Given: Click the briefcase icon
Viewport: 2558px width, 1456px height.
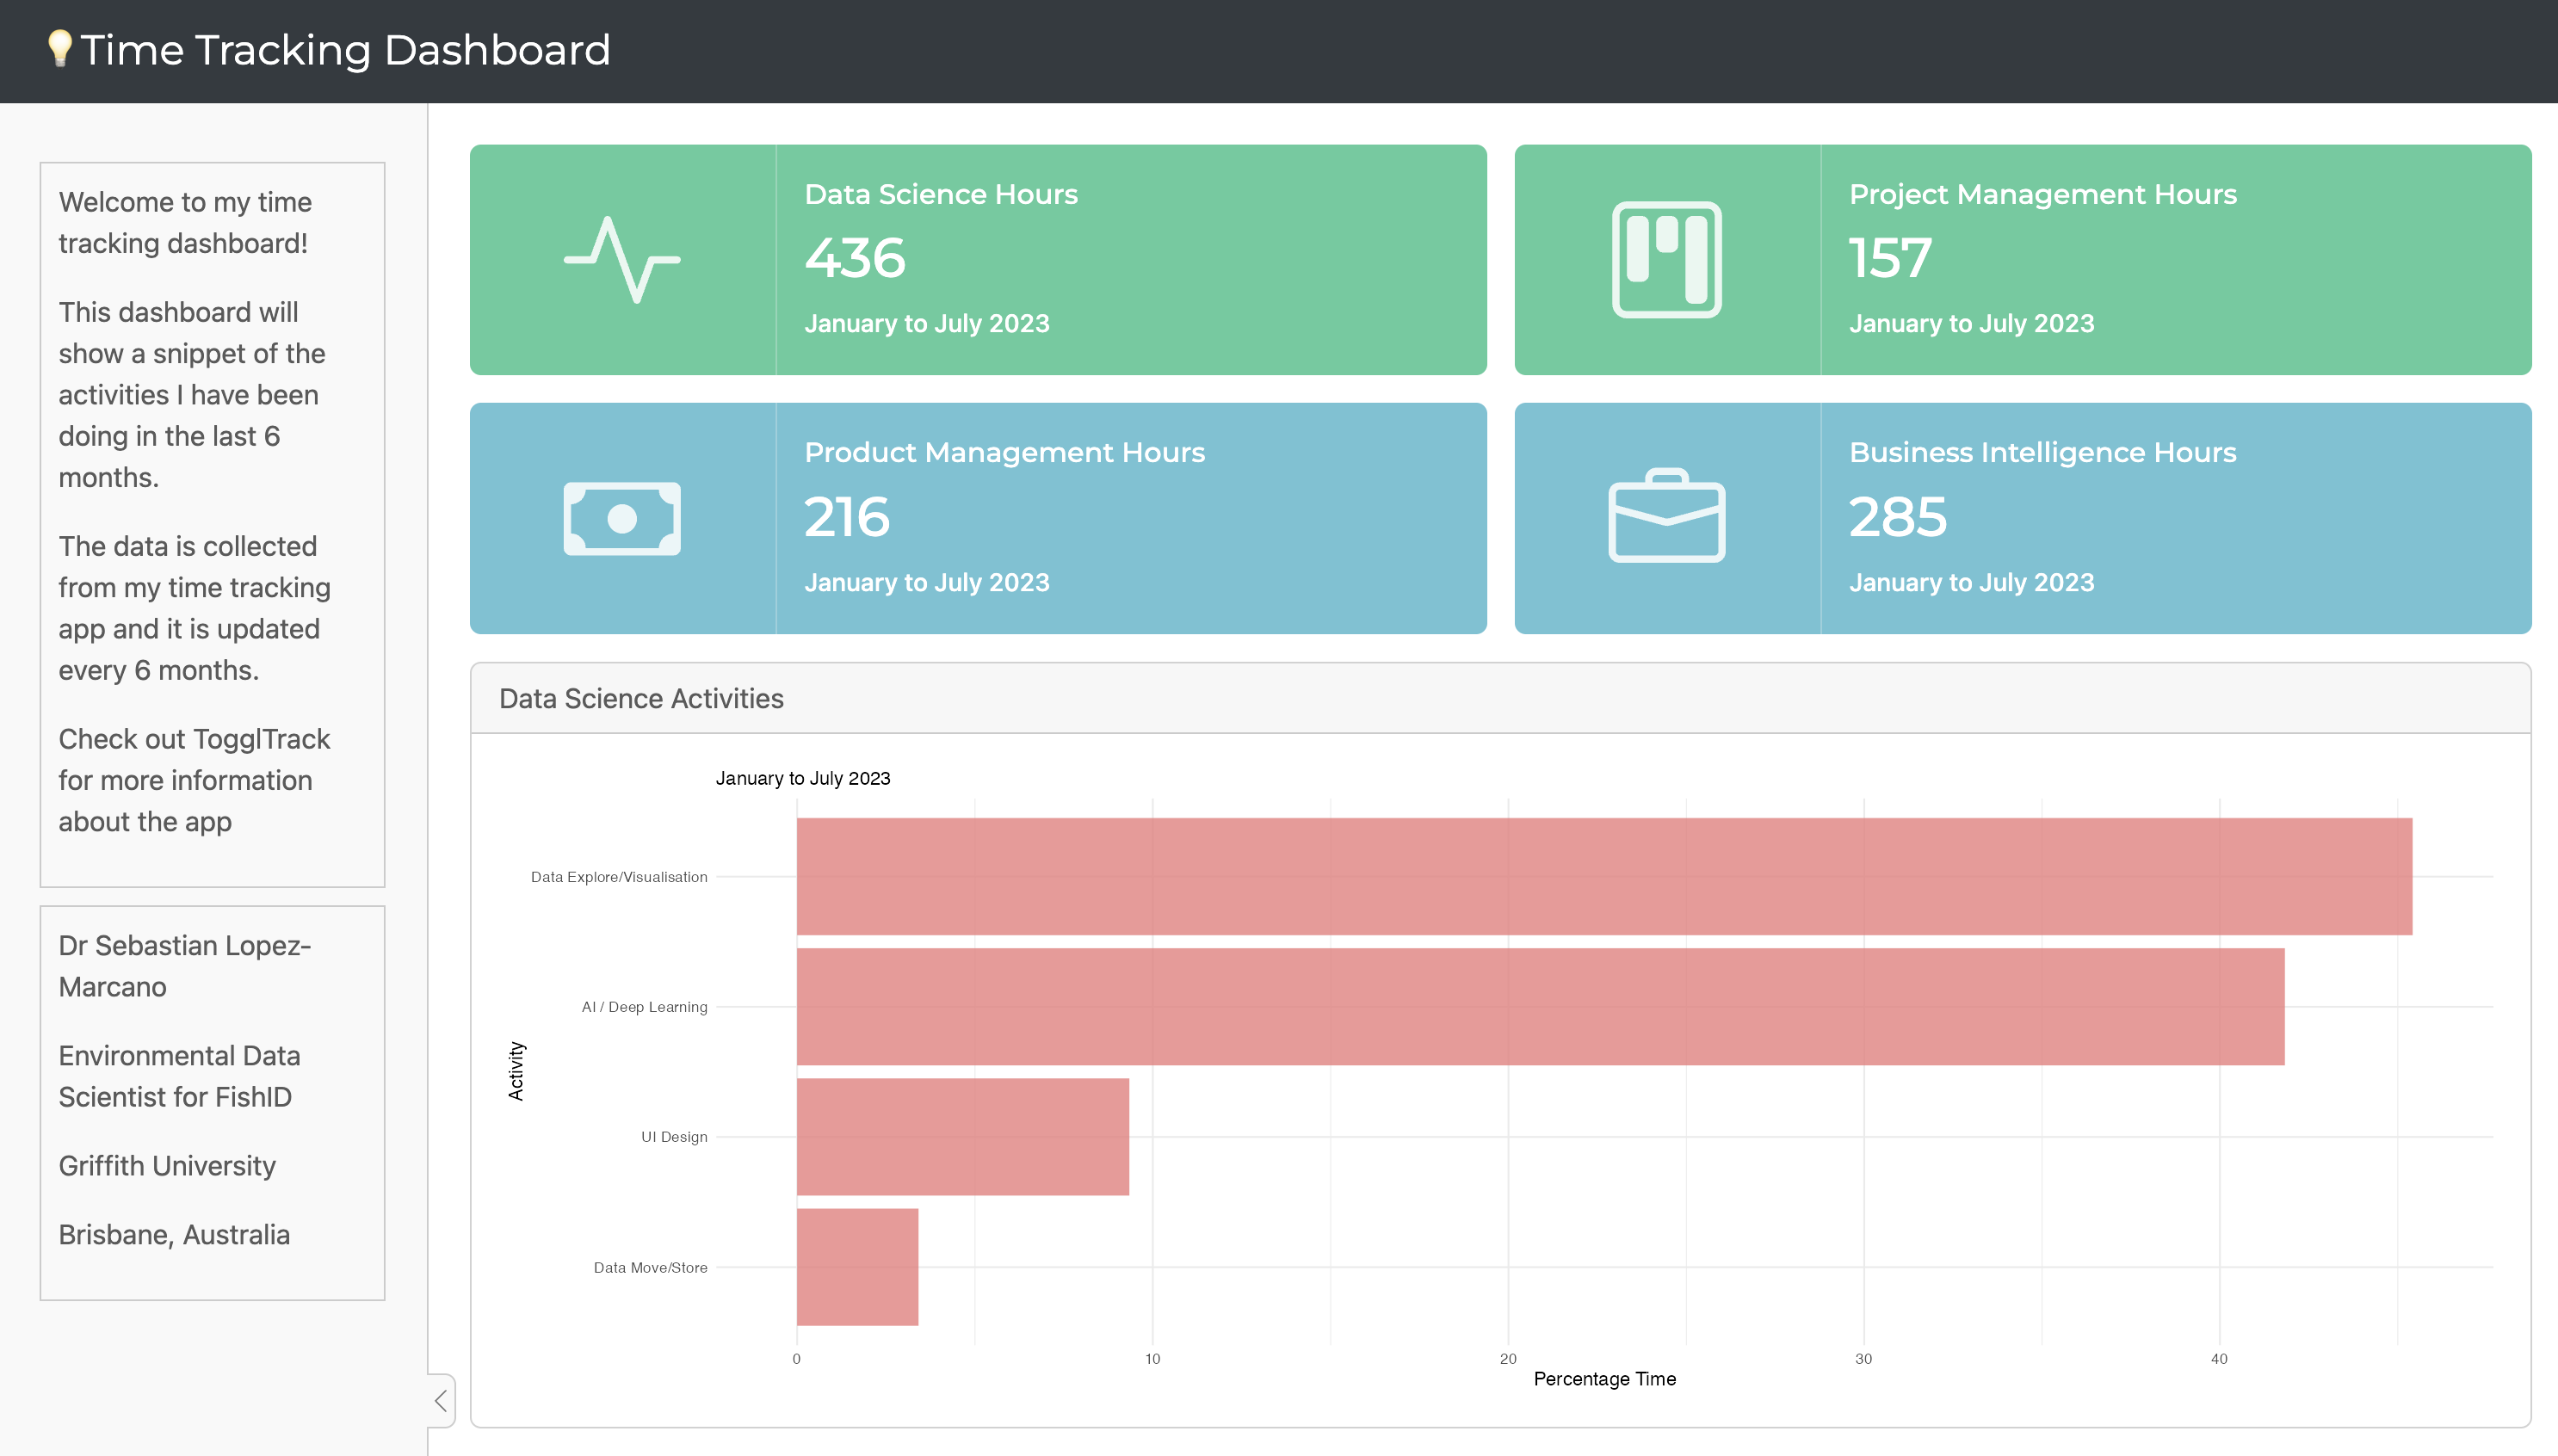Looking at the screenshot, I should click(x=1666, y=517).
